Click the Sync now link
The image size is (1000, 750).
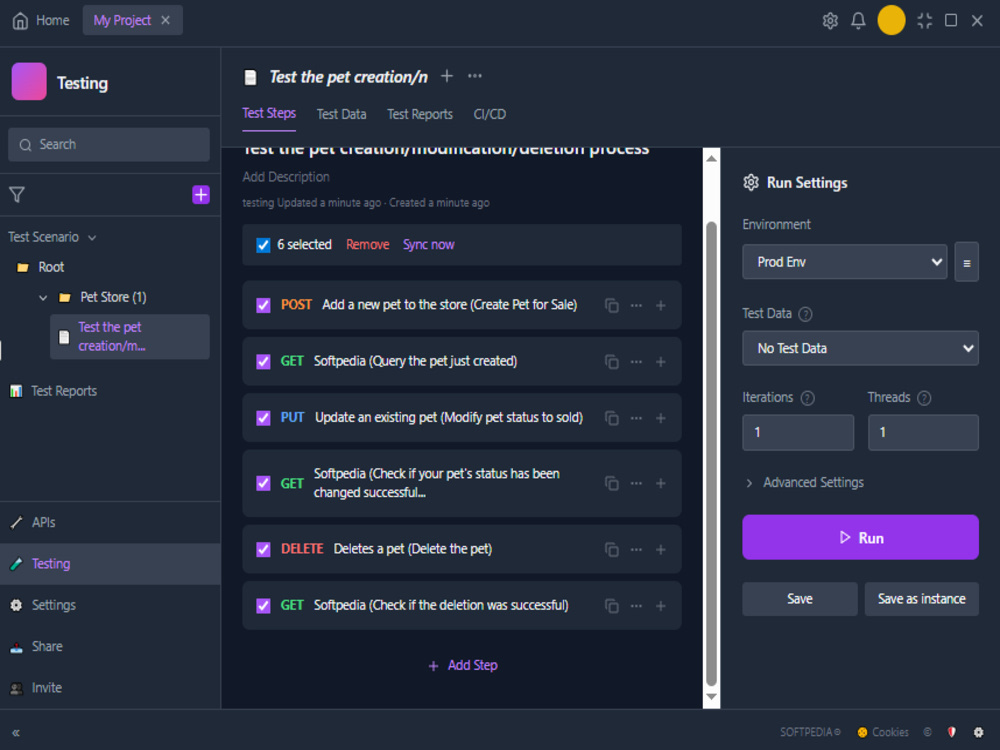pos(429,245)
